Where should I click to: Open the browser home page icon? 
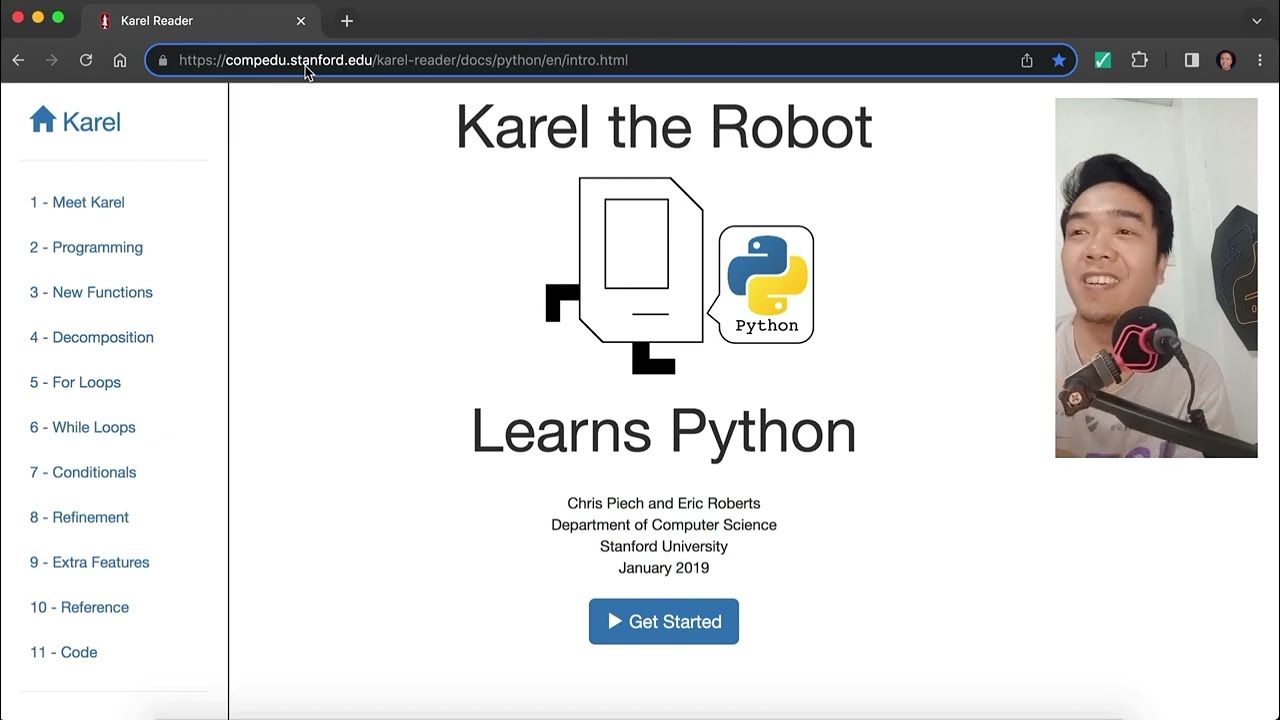tap(120, 60)
